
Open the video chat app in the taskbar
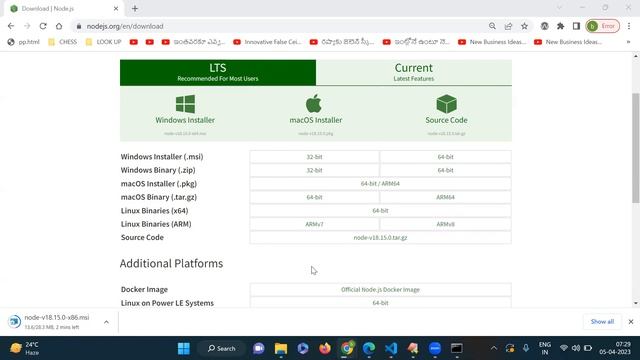(x=259, y=348)
